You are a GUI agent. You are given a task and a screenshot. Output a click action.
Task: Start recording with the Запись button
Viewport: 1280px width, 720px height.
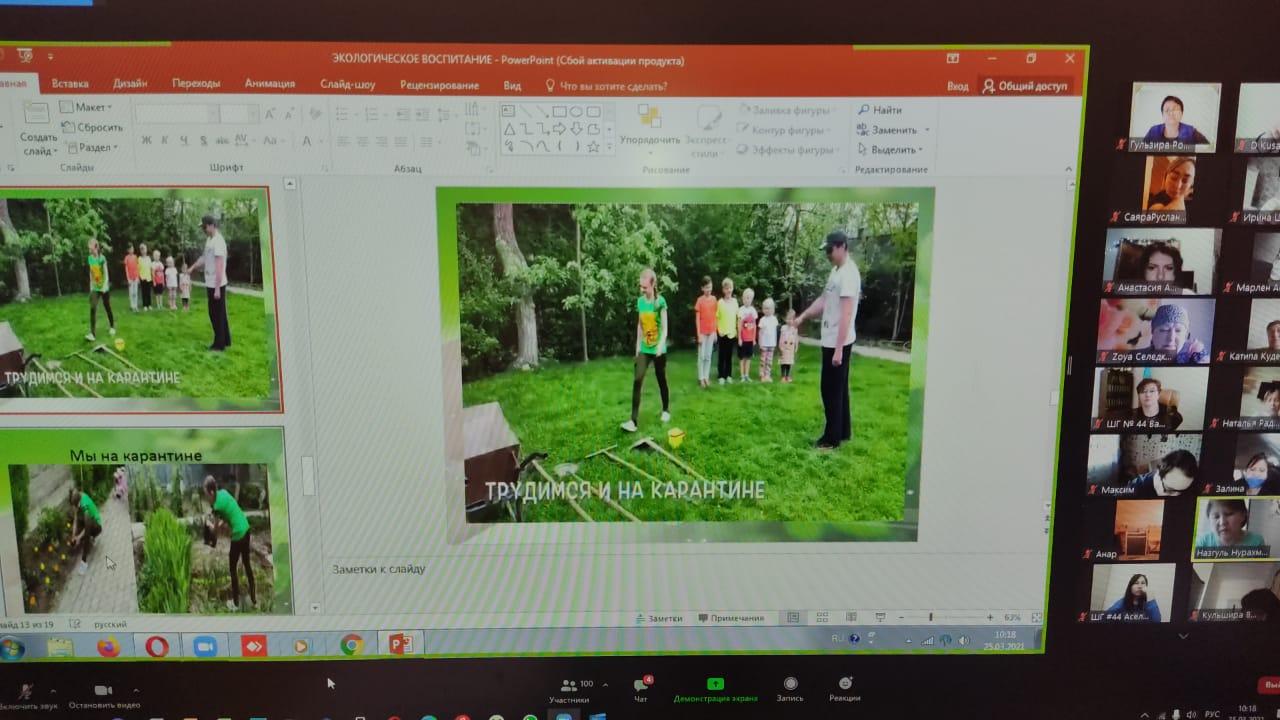pos(790,684)
